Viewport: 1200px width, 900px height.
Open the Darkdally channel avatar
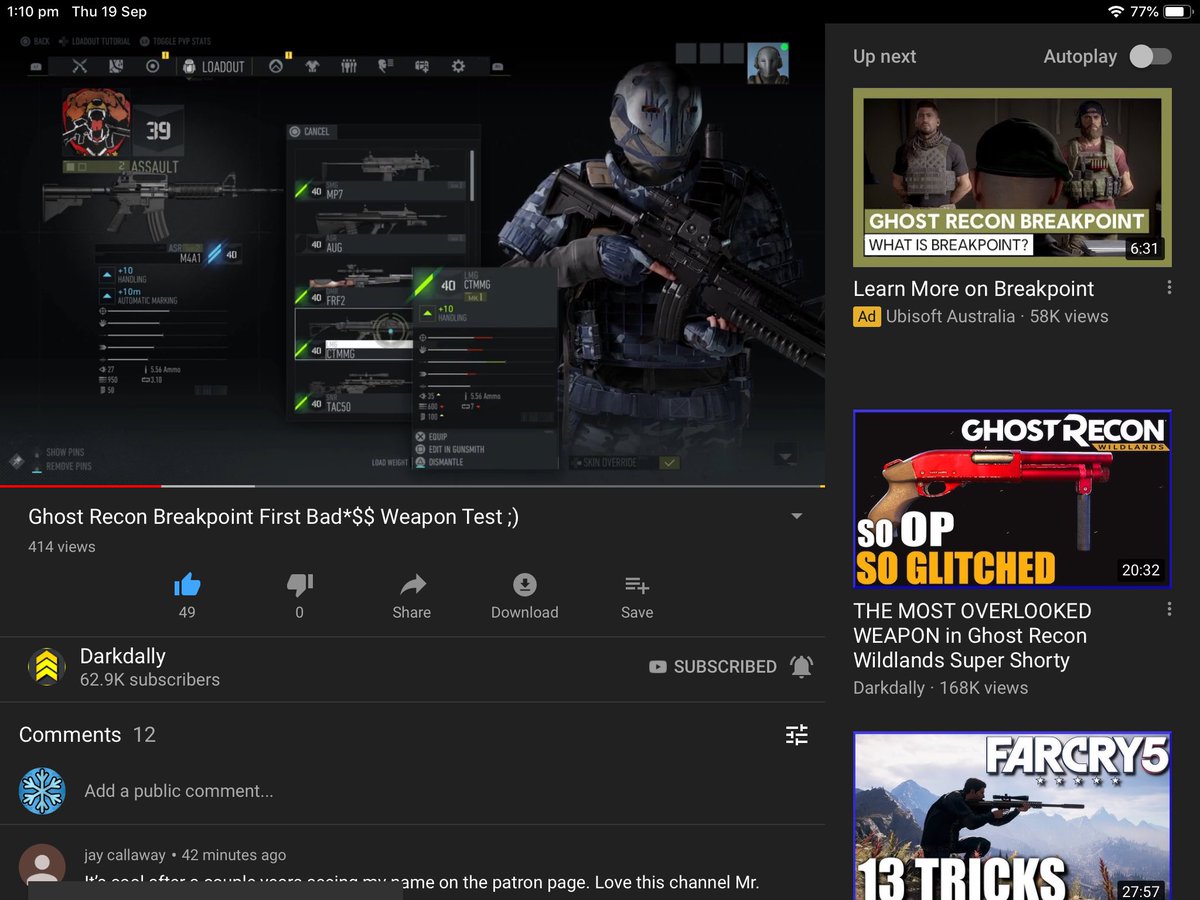click(x=46, y=667)
